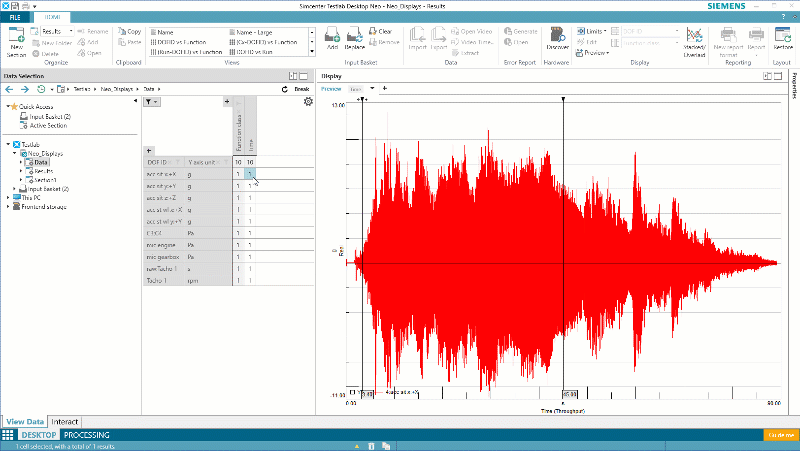
Task: Open the Preview dropdown in Display group
Action: 593,53
